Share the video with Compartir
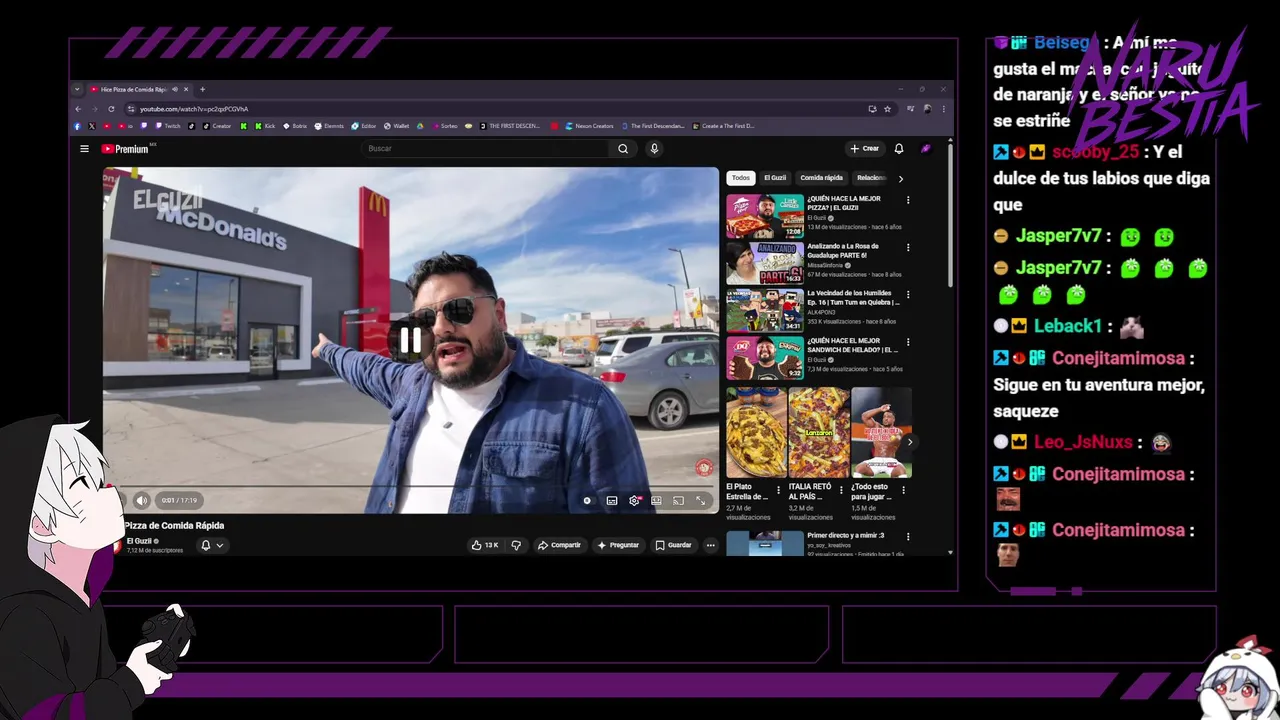The height and width of the screenshot is (720, 1280). pos(559,545)
